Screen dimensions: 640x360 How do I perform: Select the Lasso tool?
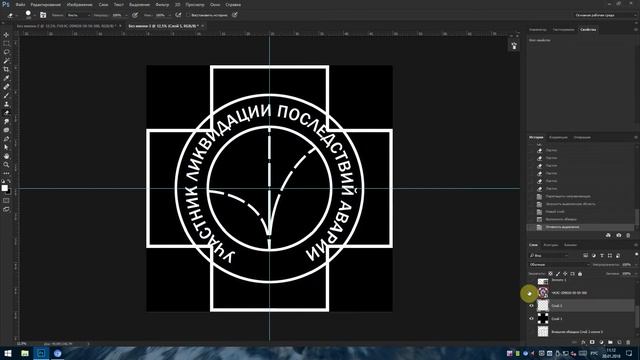click(6, 52)
